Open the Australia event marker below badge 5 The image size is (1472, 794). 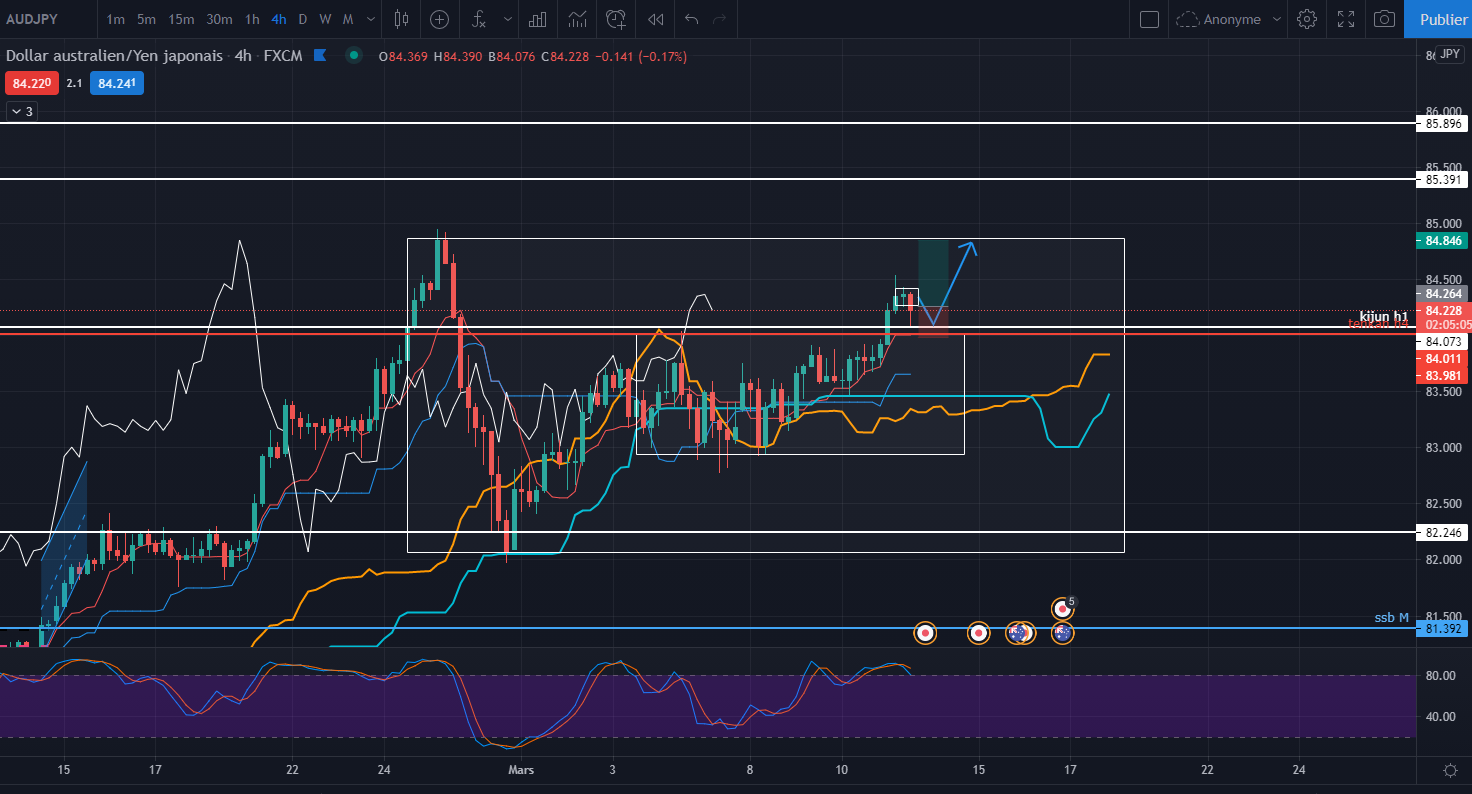pos(1062,632)
